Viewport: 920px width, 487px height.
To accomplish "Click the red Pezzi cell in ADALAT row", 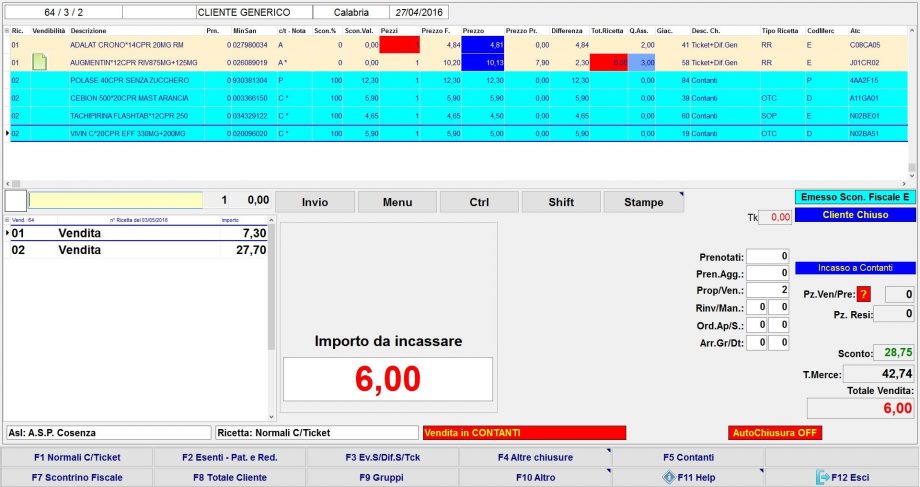I will [400, 45].
